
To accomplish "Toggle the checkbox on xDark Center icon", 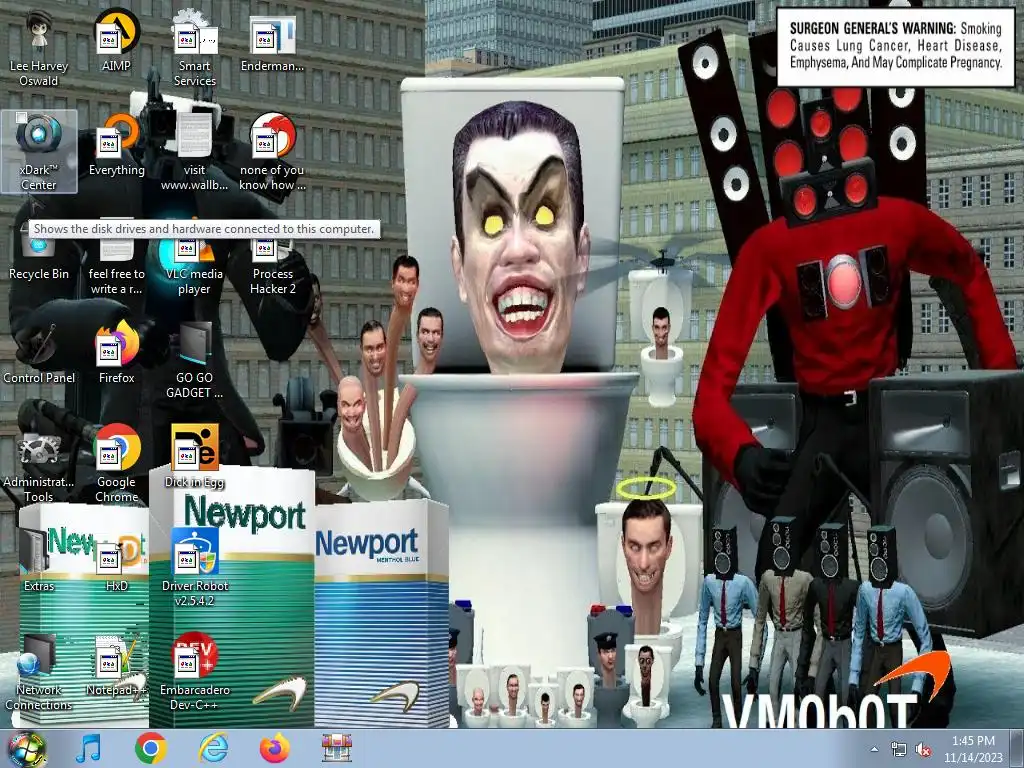I will coord(22,118).
